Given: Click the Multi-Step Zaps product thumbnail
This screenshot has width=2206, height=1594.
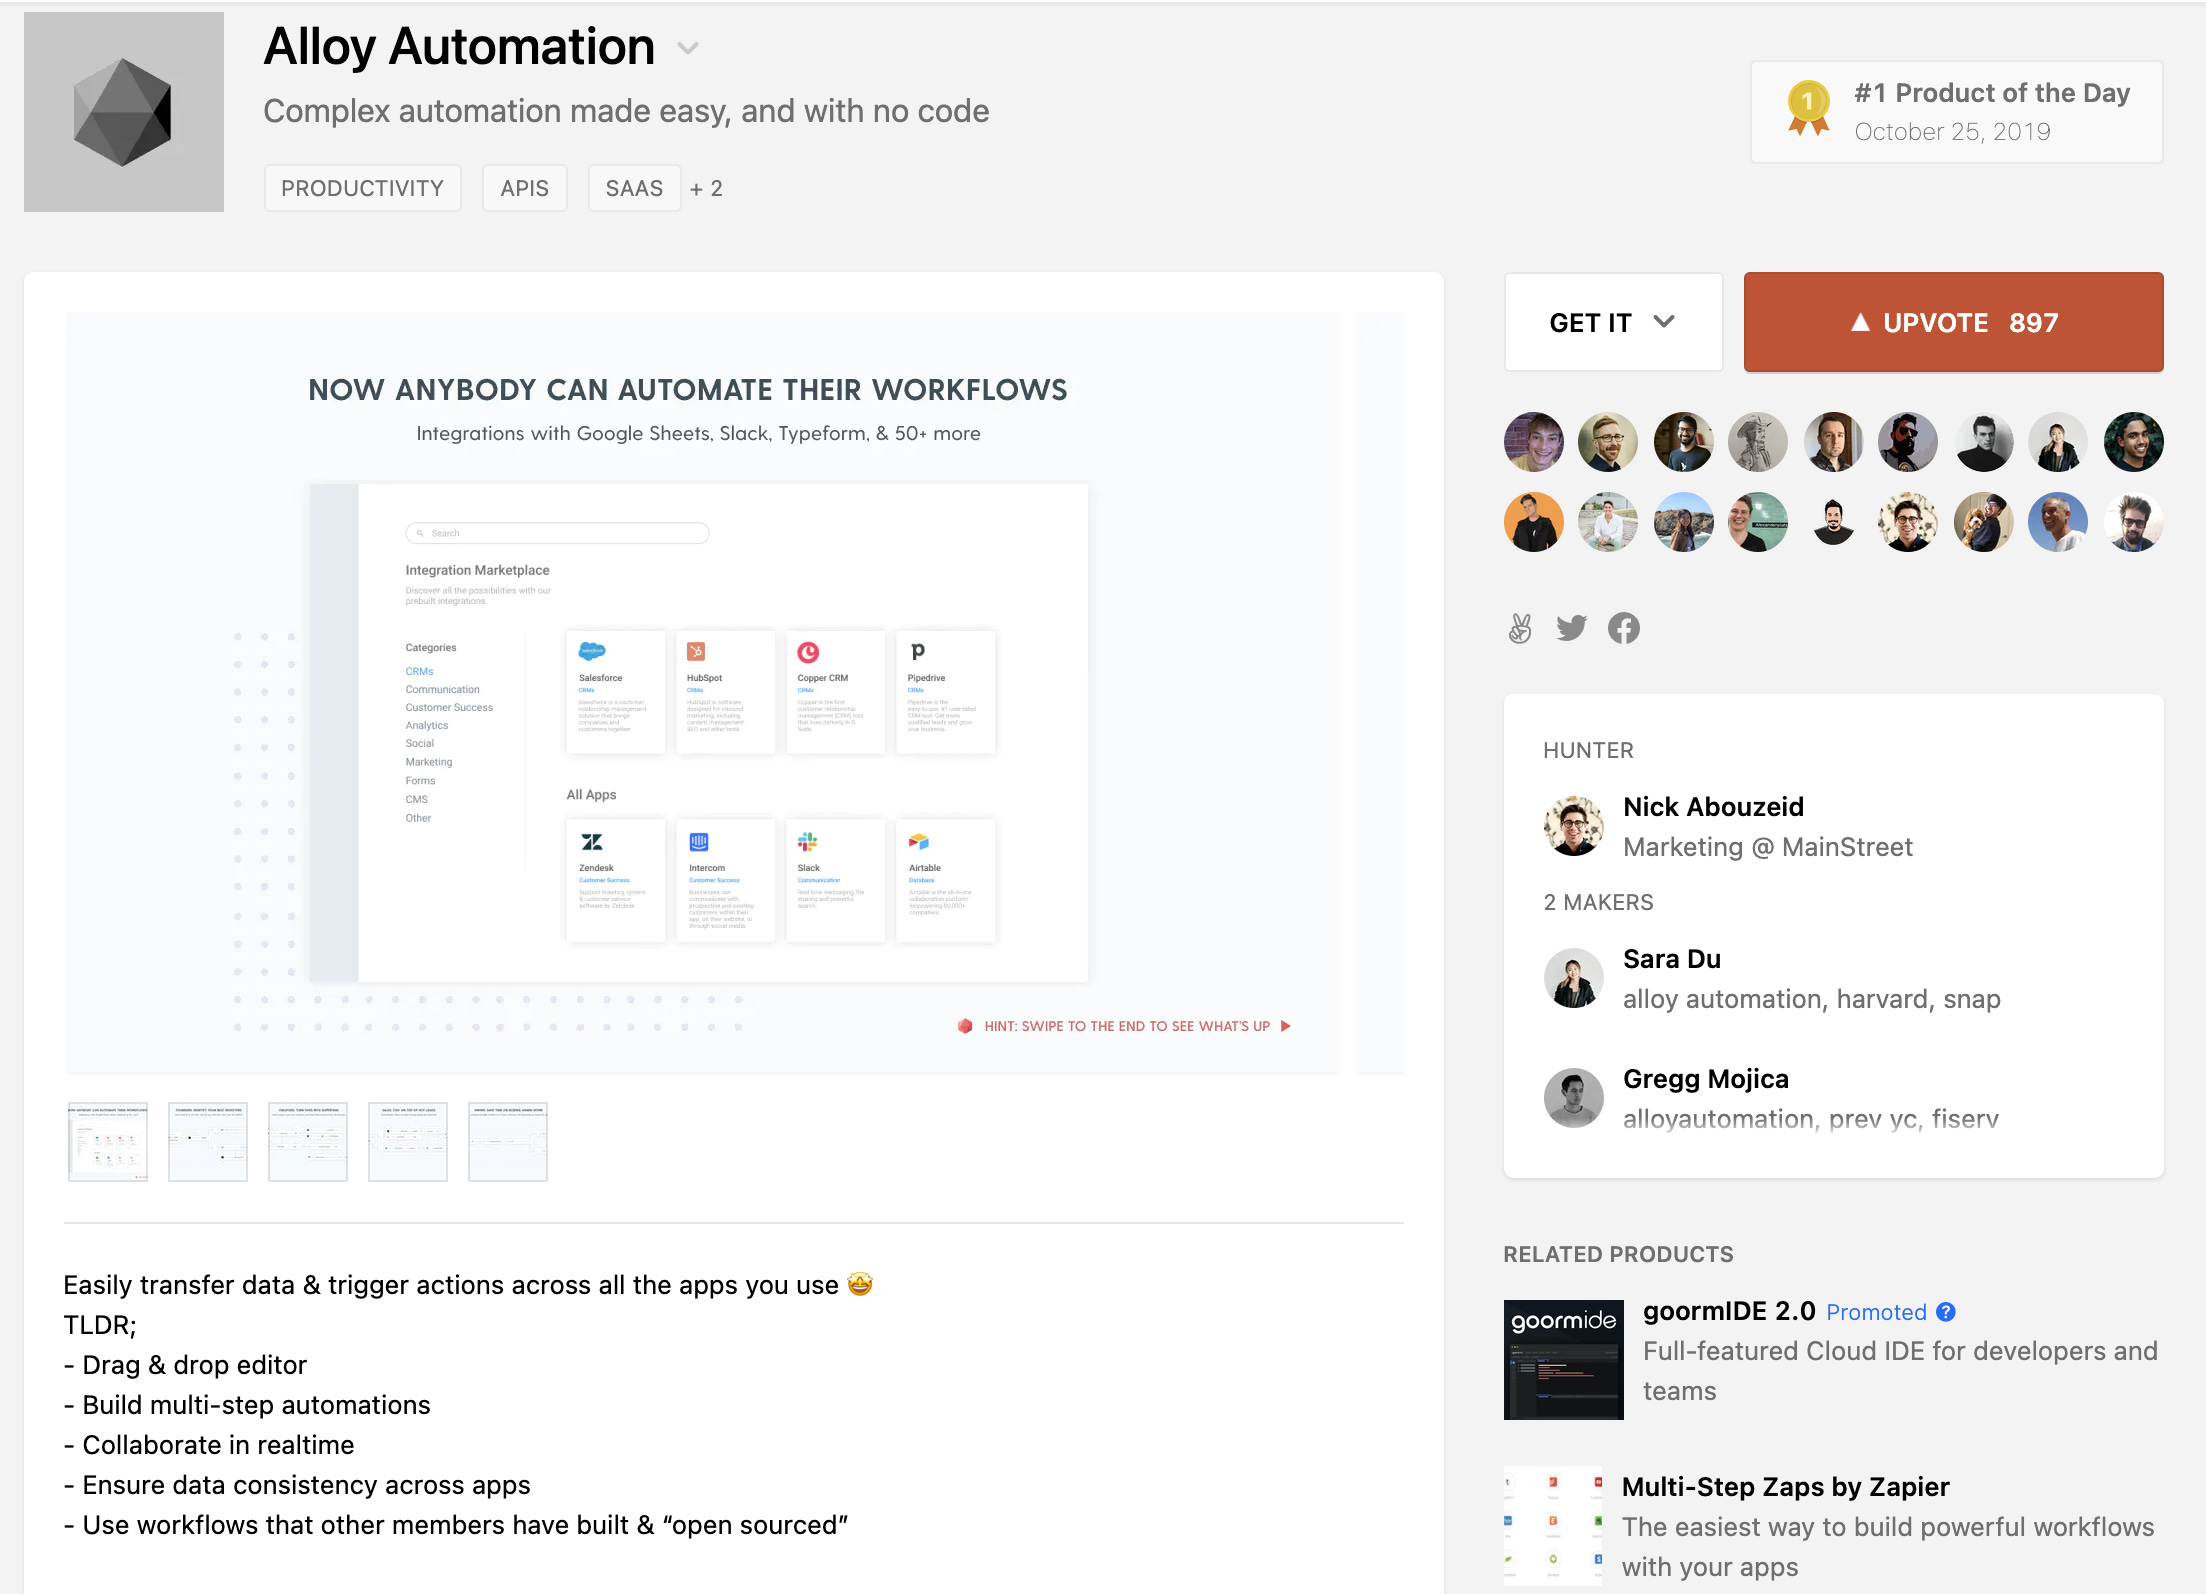Looking at the screenshot, I should (1553, 1526).
